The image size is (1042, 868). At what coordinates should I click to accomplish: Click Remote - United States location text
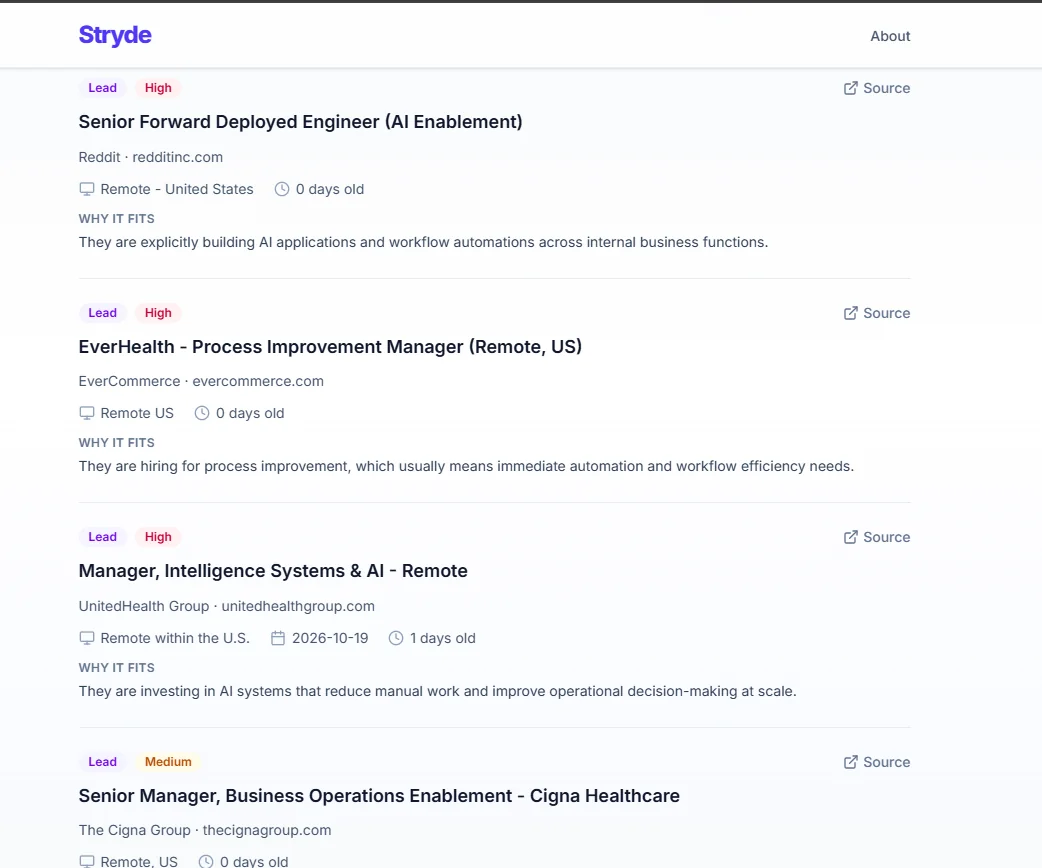coord(177,189)
